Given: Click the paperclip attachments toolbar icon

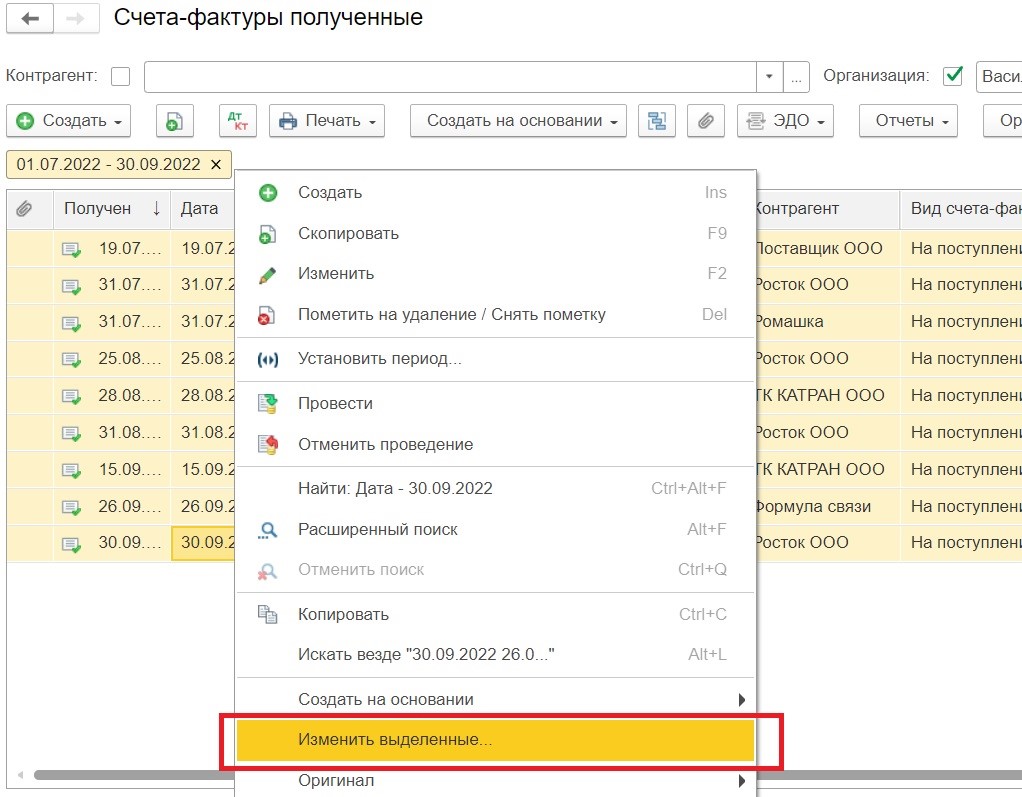Looking at the screenshot, I should click(x=706, y=121).
